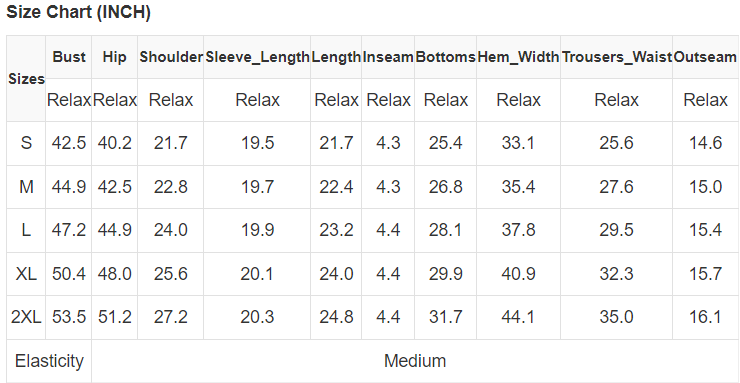This screenshot has width=740, height=383.
Task: Select the 32.3 trousers waist value for XL
Action: point(617,274)
